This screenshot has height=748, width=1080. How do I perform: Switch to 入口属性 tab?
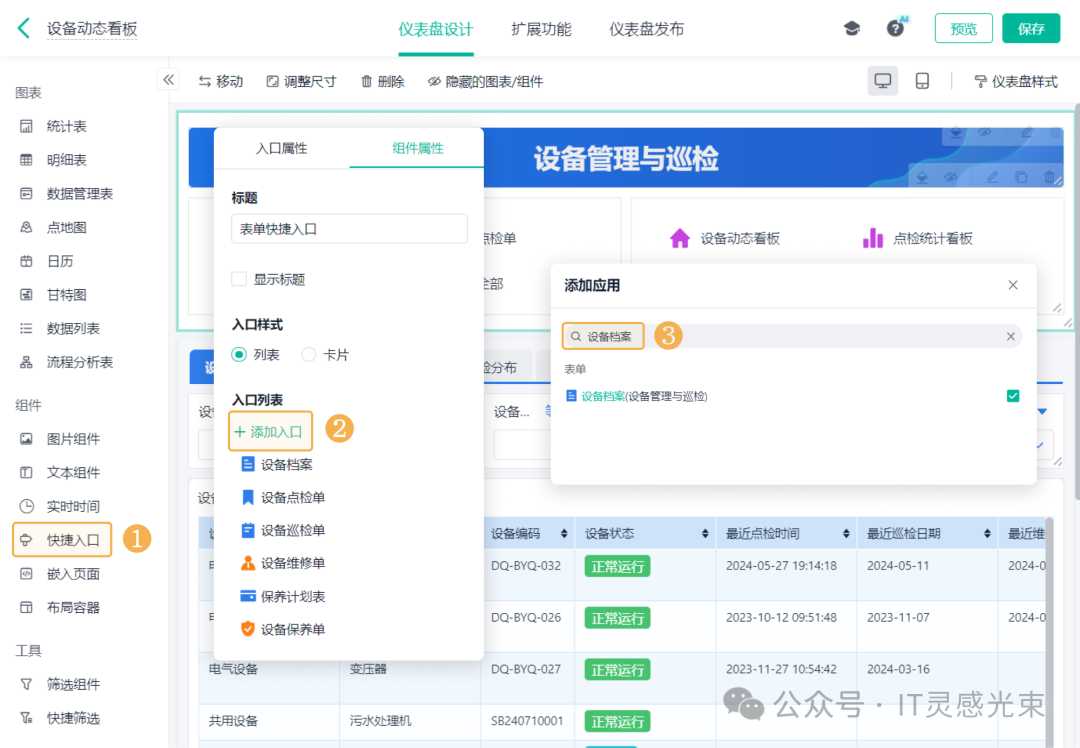(x=281, y=148)
